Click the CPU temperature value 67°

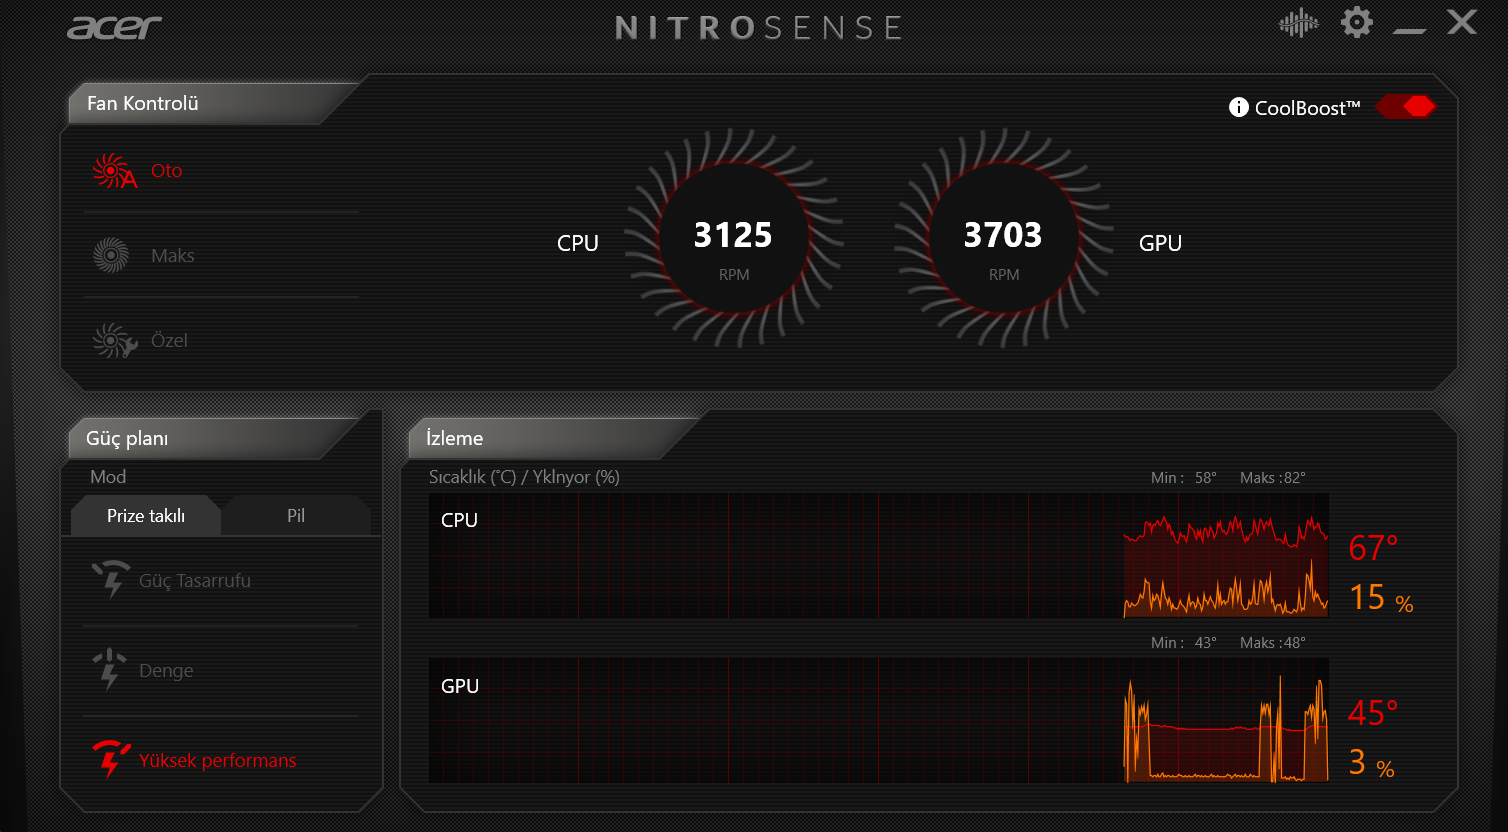(1373, 548)
